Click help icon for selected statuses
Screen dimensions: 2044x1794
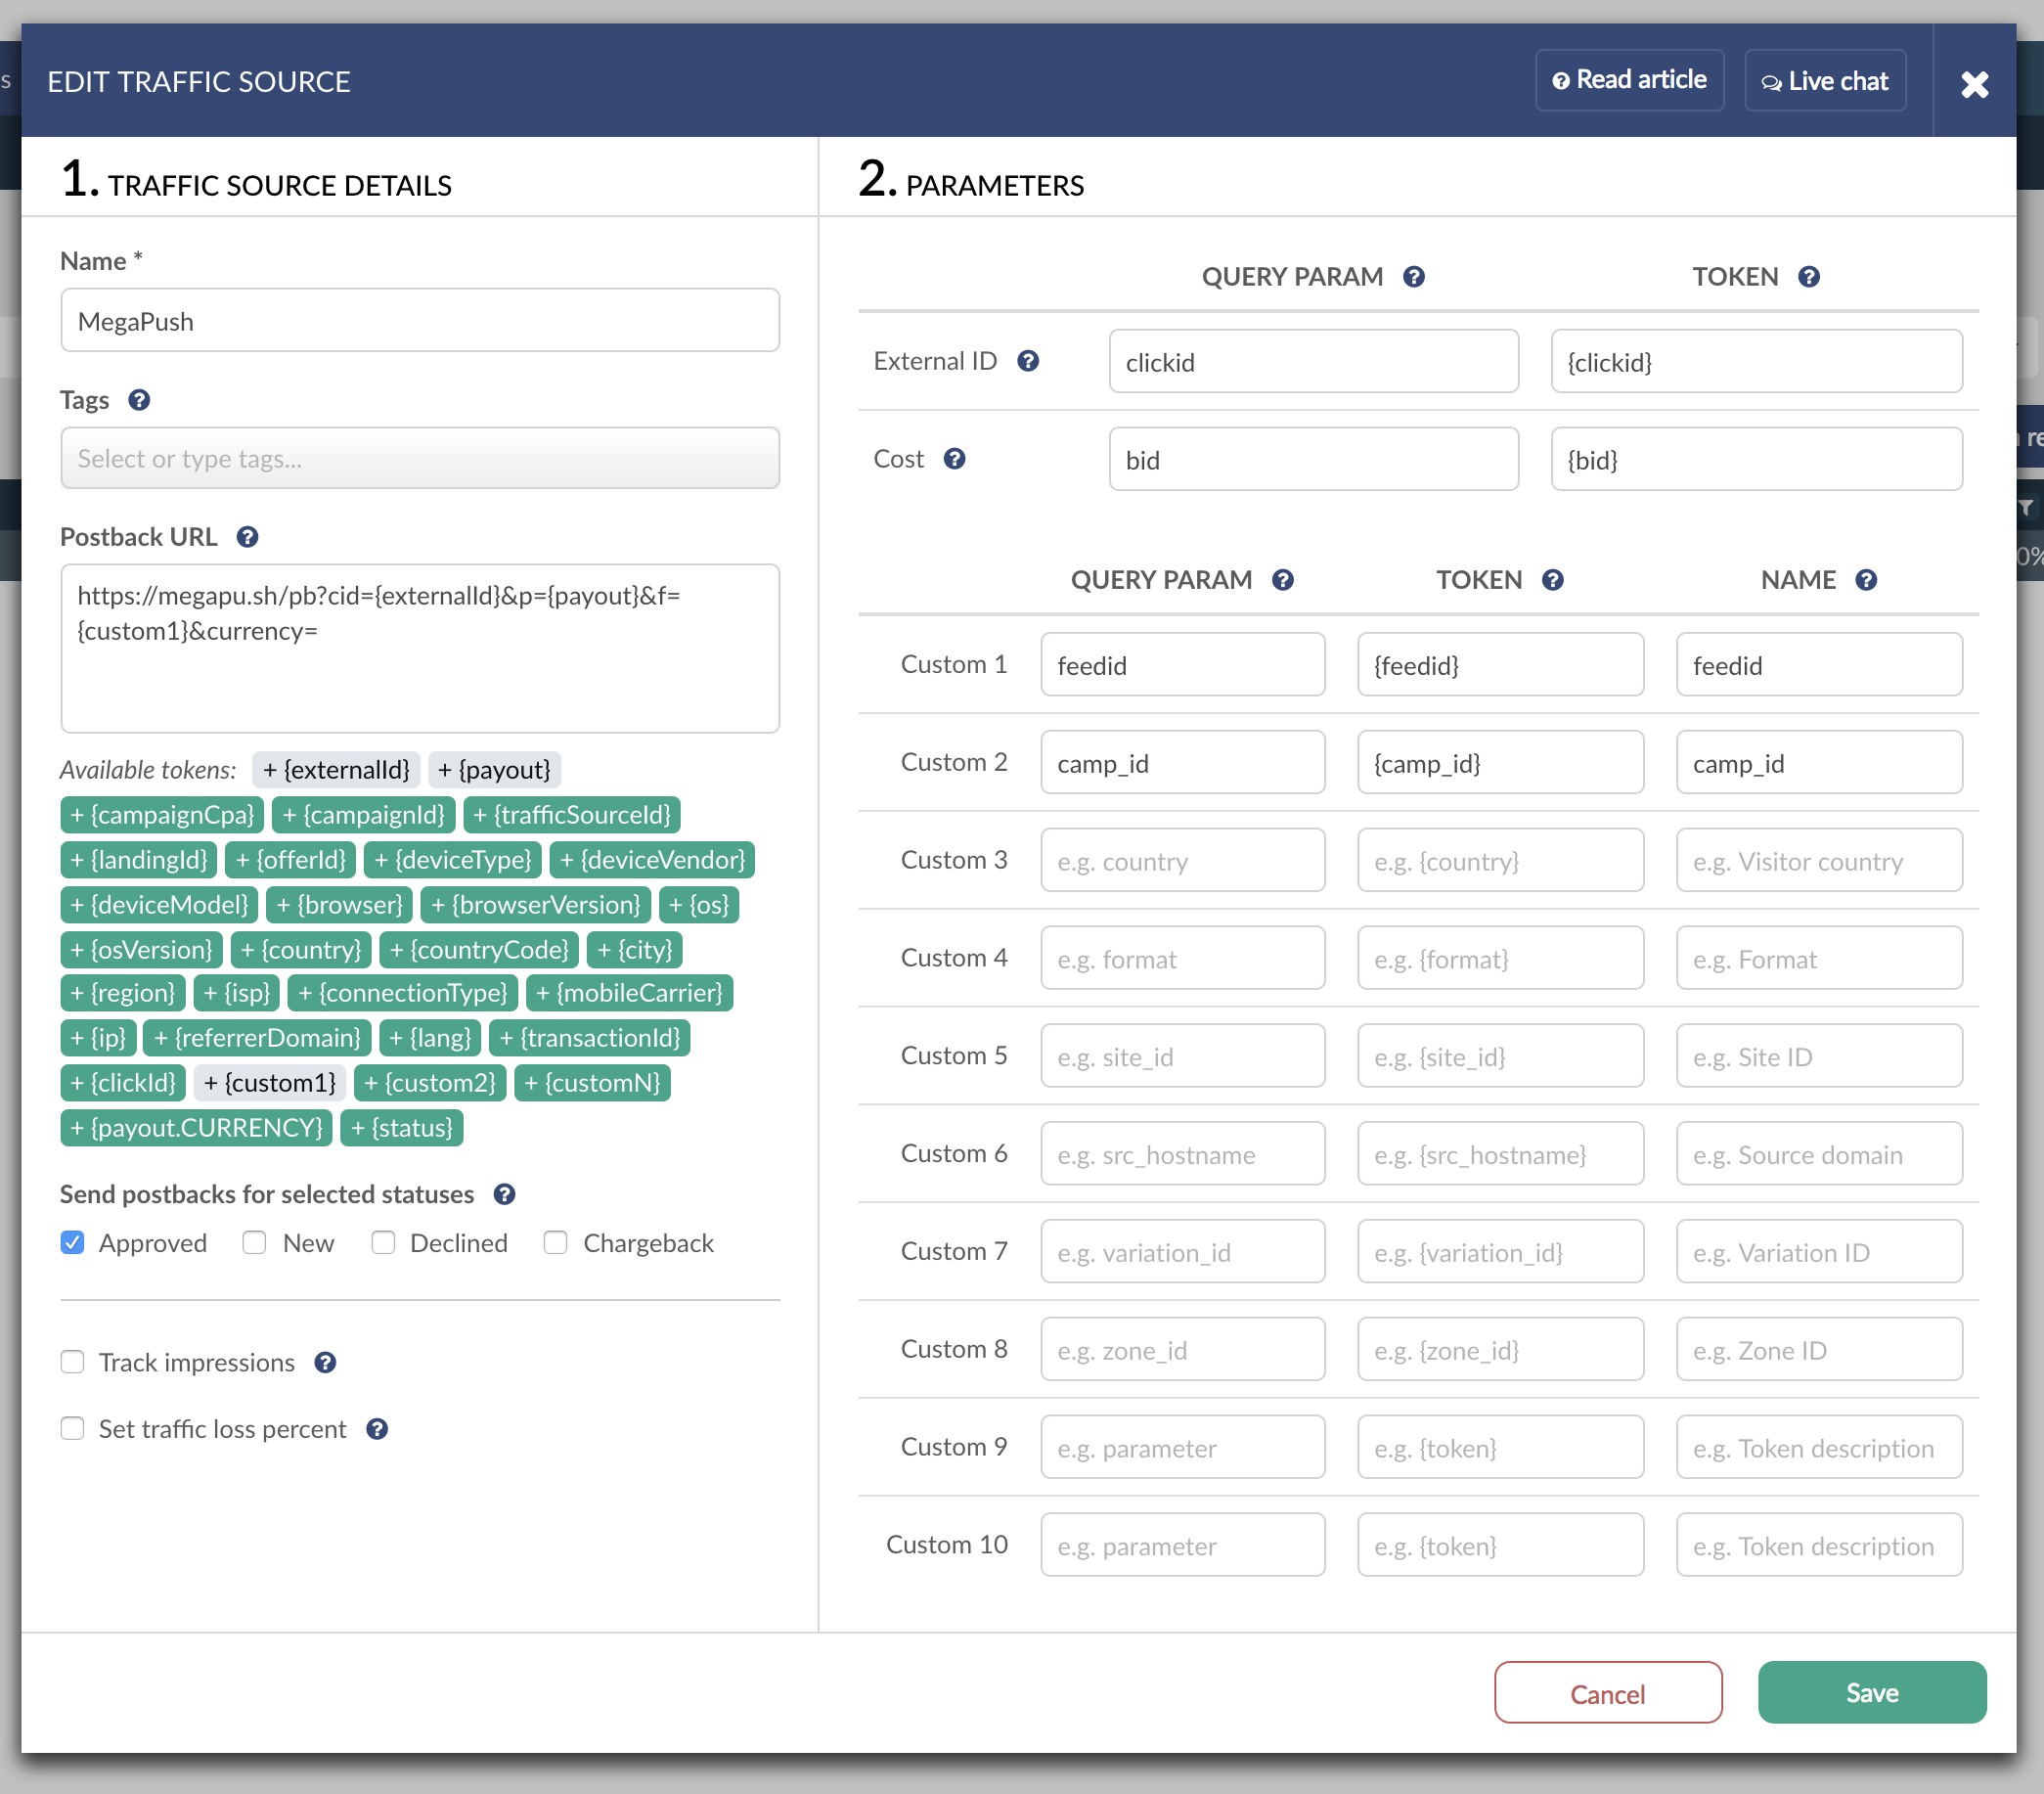click(504, 1194)
